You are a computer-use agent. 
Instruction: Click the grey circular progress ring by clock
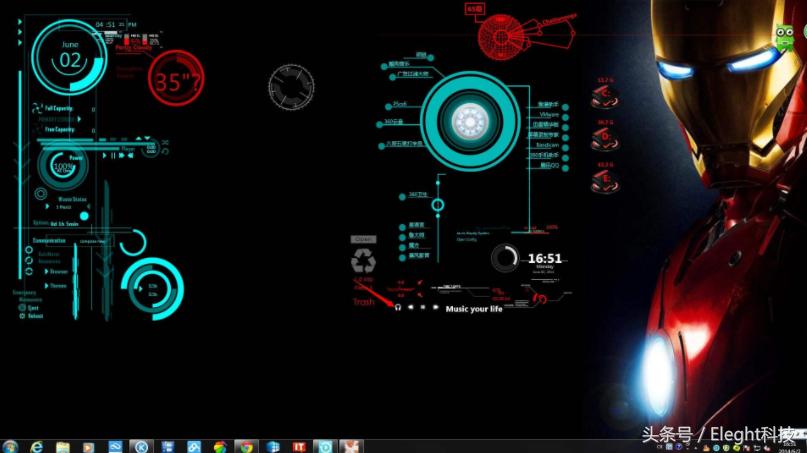click(x=505, y=258)
